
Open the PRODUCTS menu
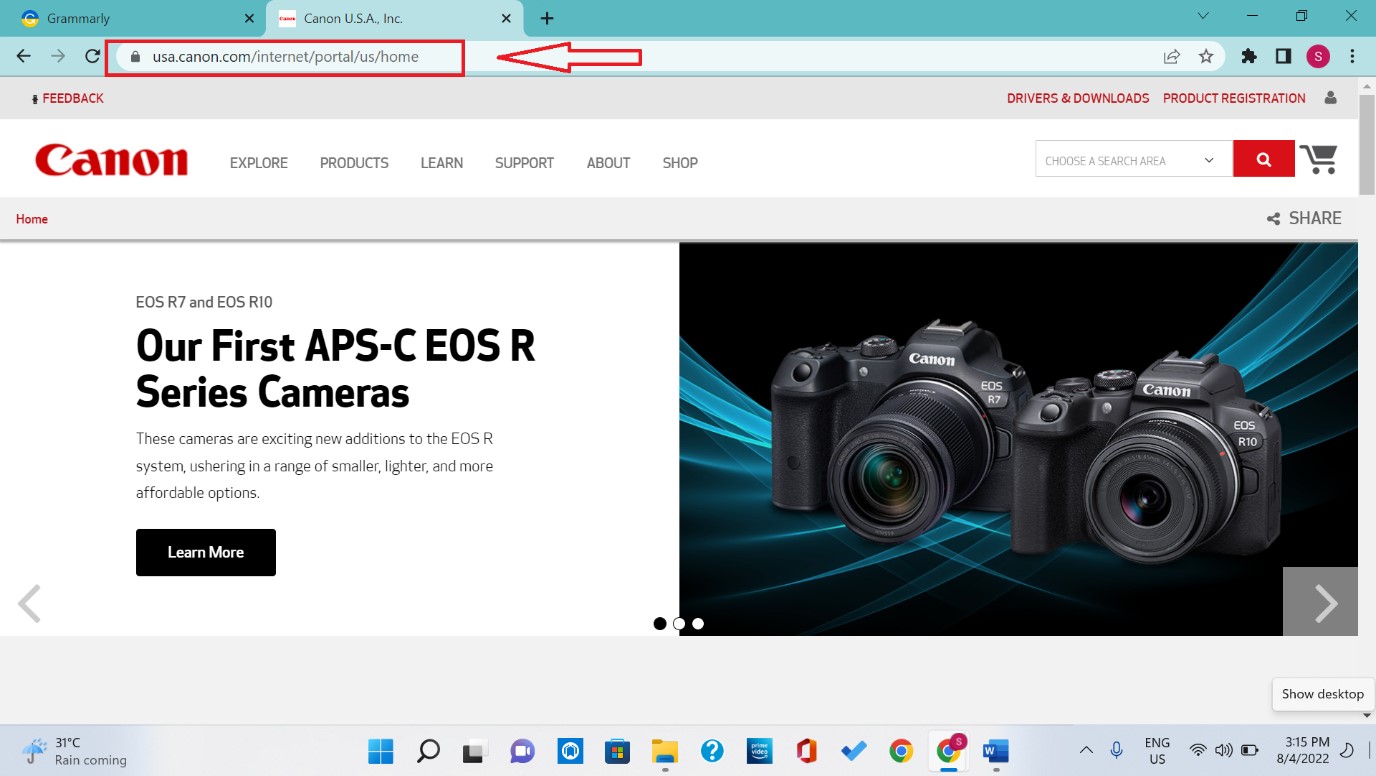click(x=354, y=163)
